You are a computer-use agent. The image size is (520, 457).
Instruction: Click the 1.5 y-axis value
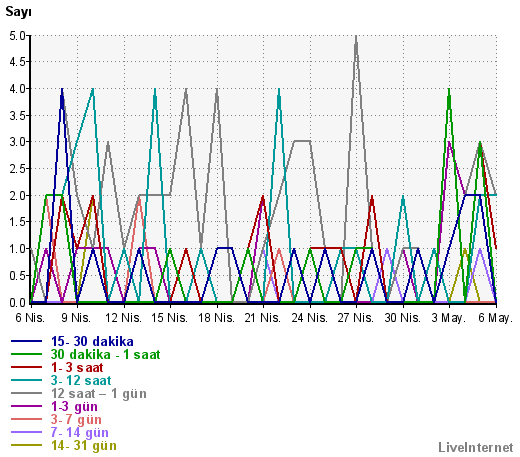[18, 222]
